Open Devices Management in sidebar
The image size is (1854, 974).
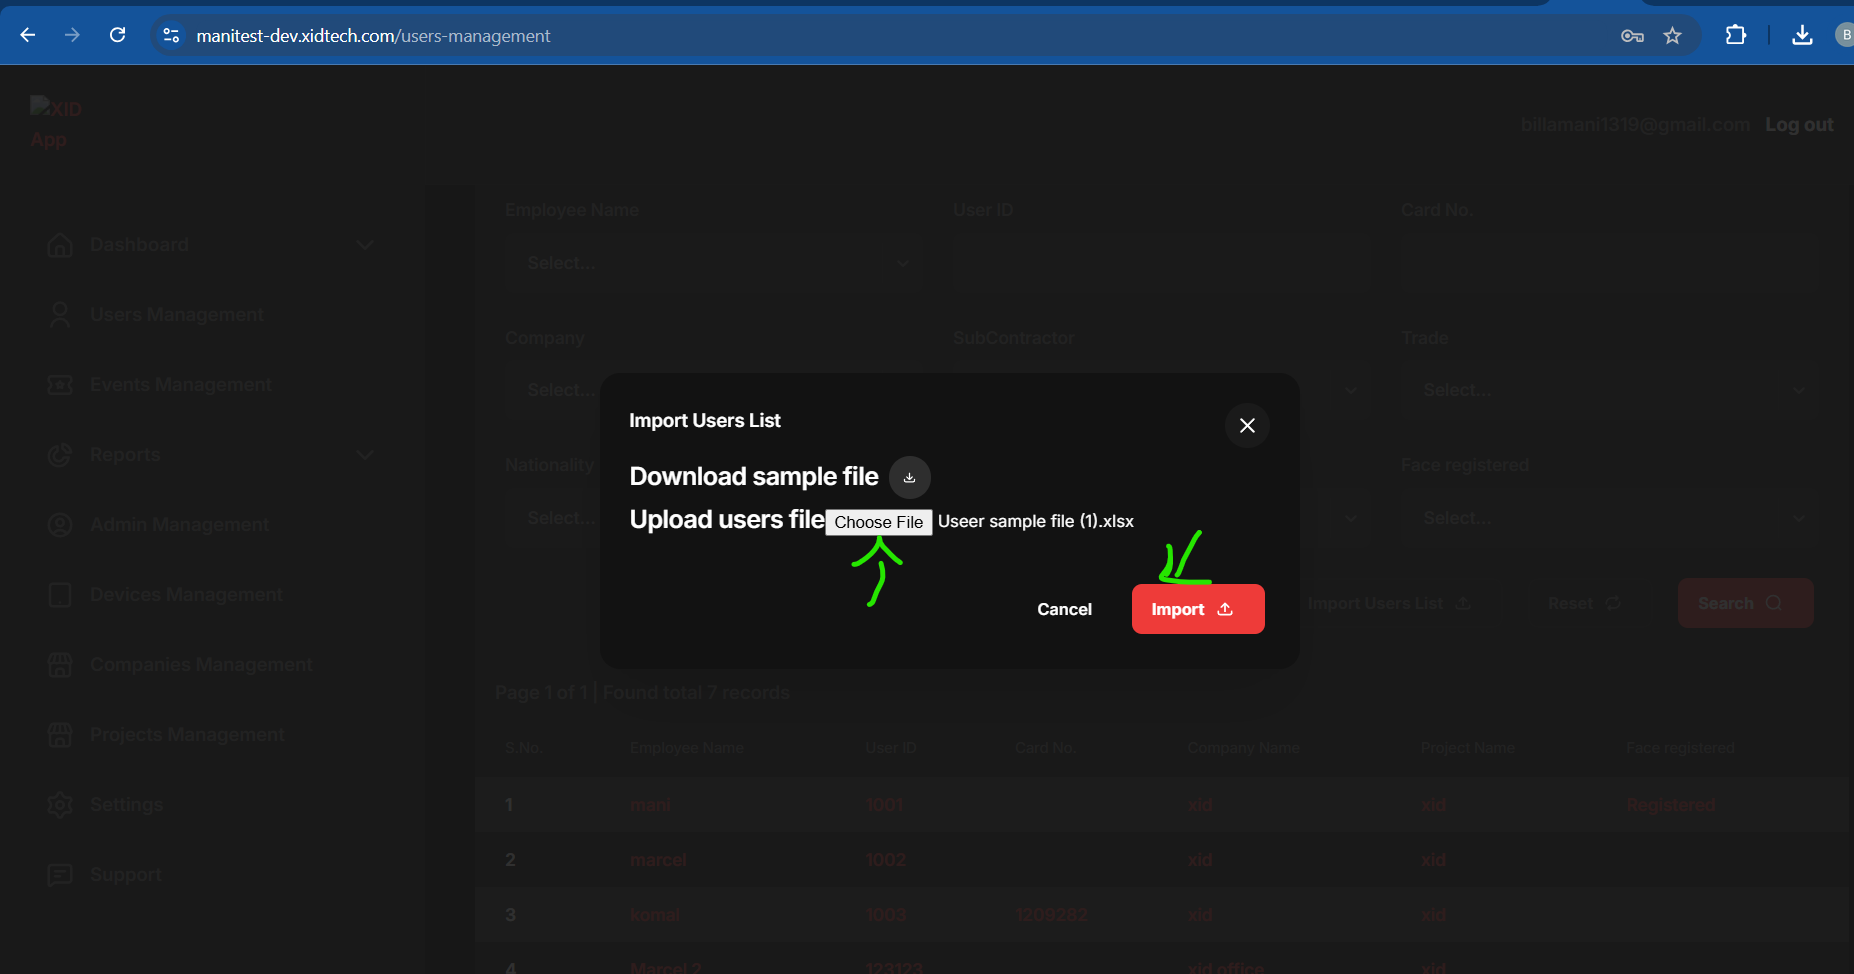point(186,595)
